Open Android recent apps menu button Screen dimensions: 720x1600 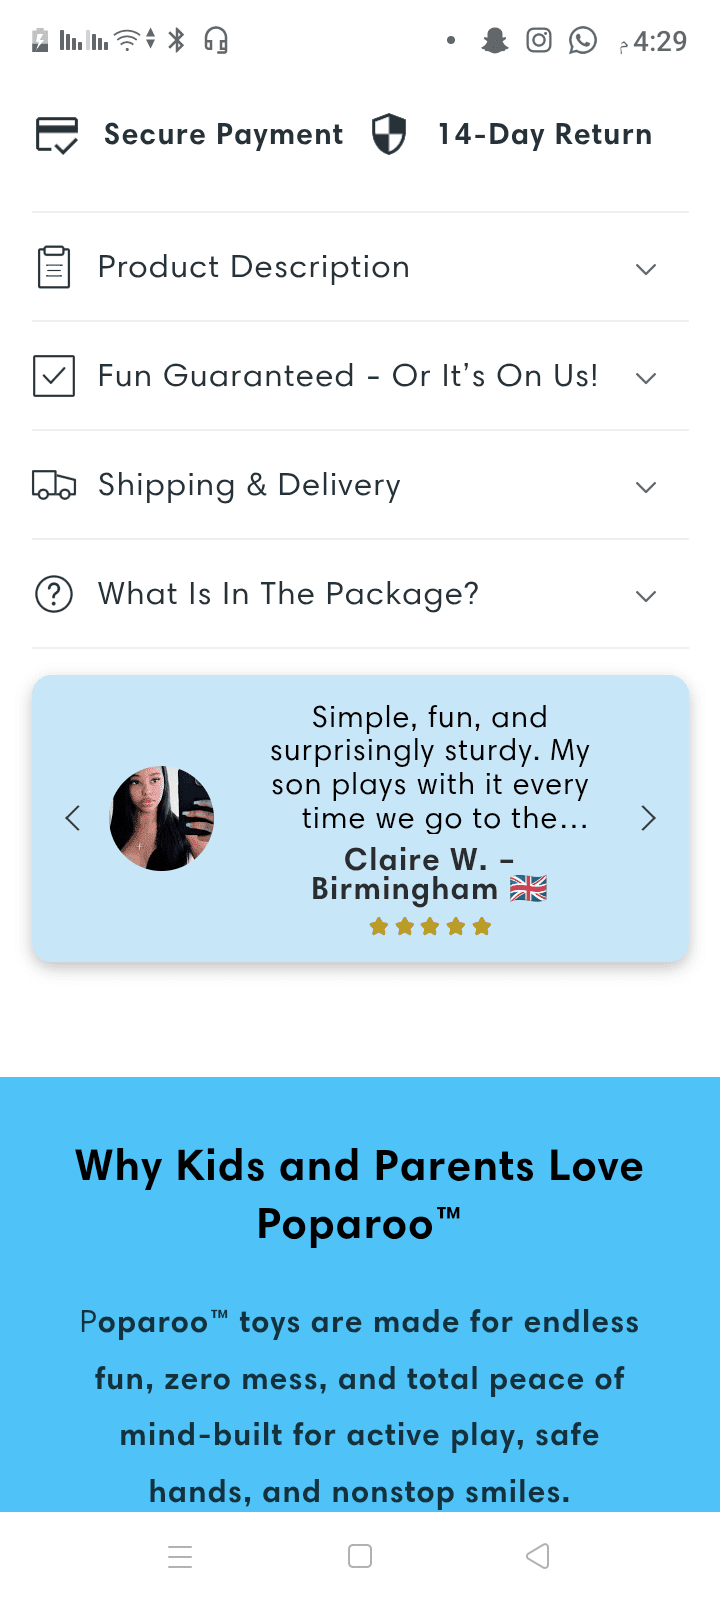tap(180, 1557)
